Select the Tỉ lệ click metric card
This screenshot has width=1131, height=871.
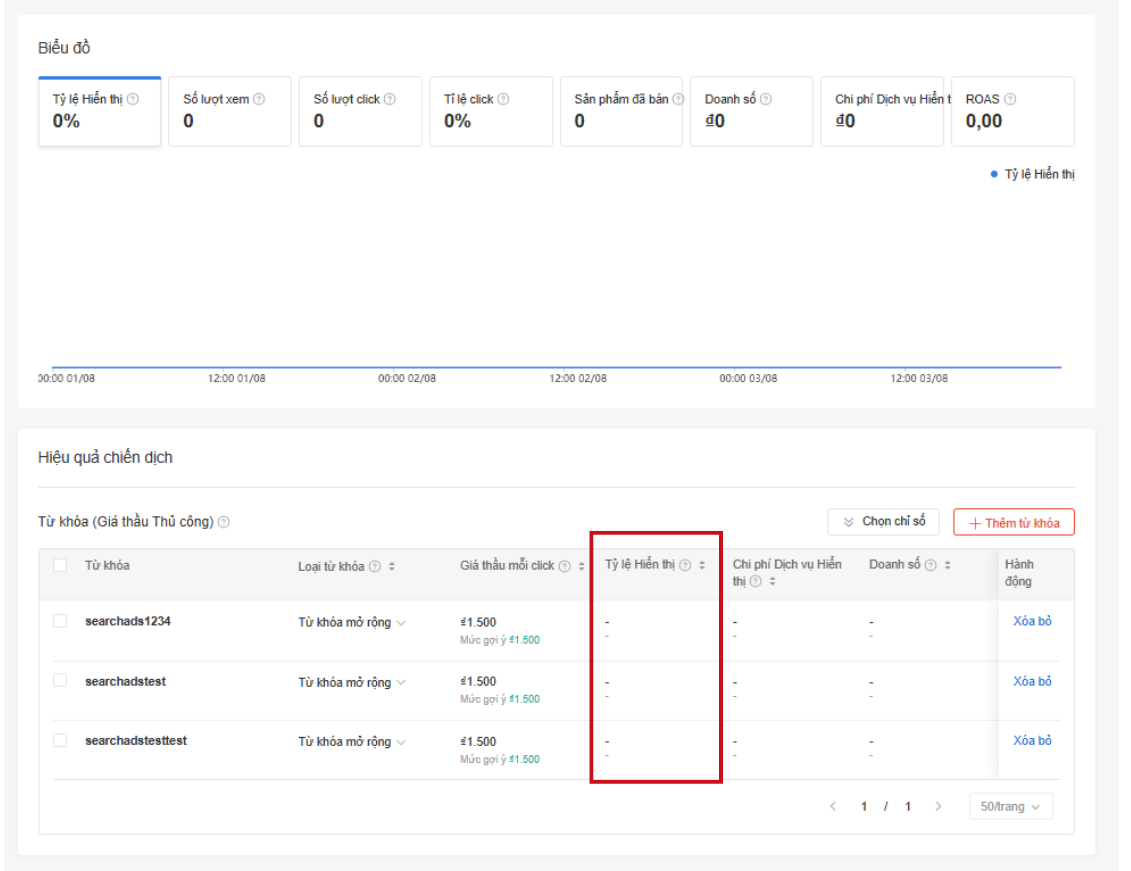[491, 111]
